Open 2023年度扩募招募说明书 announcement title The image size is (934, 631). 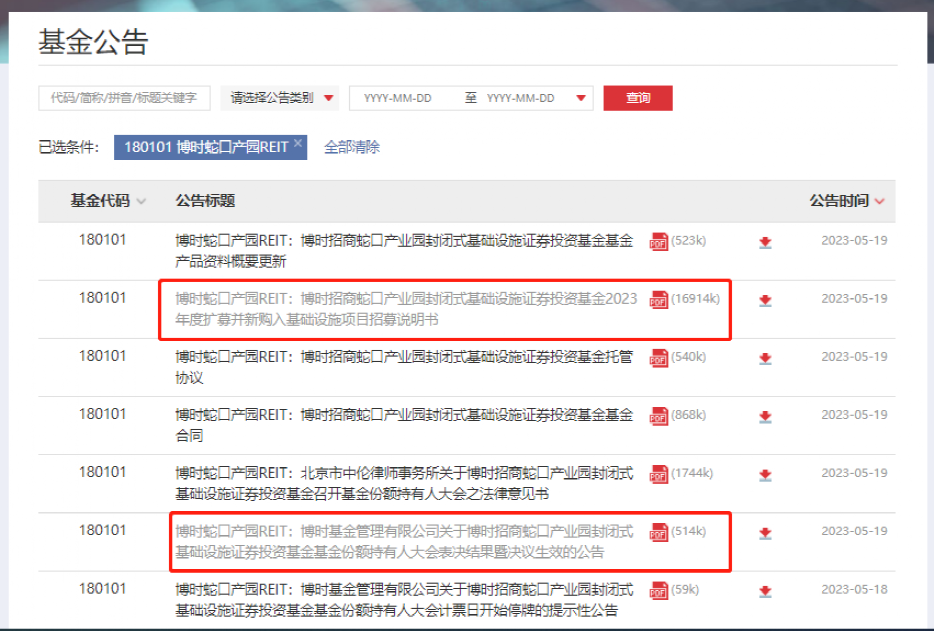[406, 309]
